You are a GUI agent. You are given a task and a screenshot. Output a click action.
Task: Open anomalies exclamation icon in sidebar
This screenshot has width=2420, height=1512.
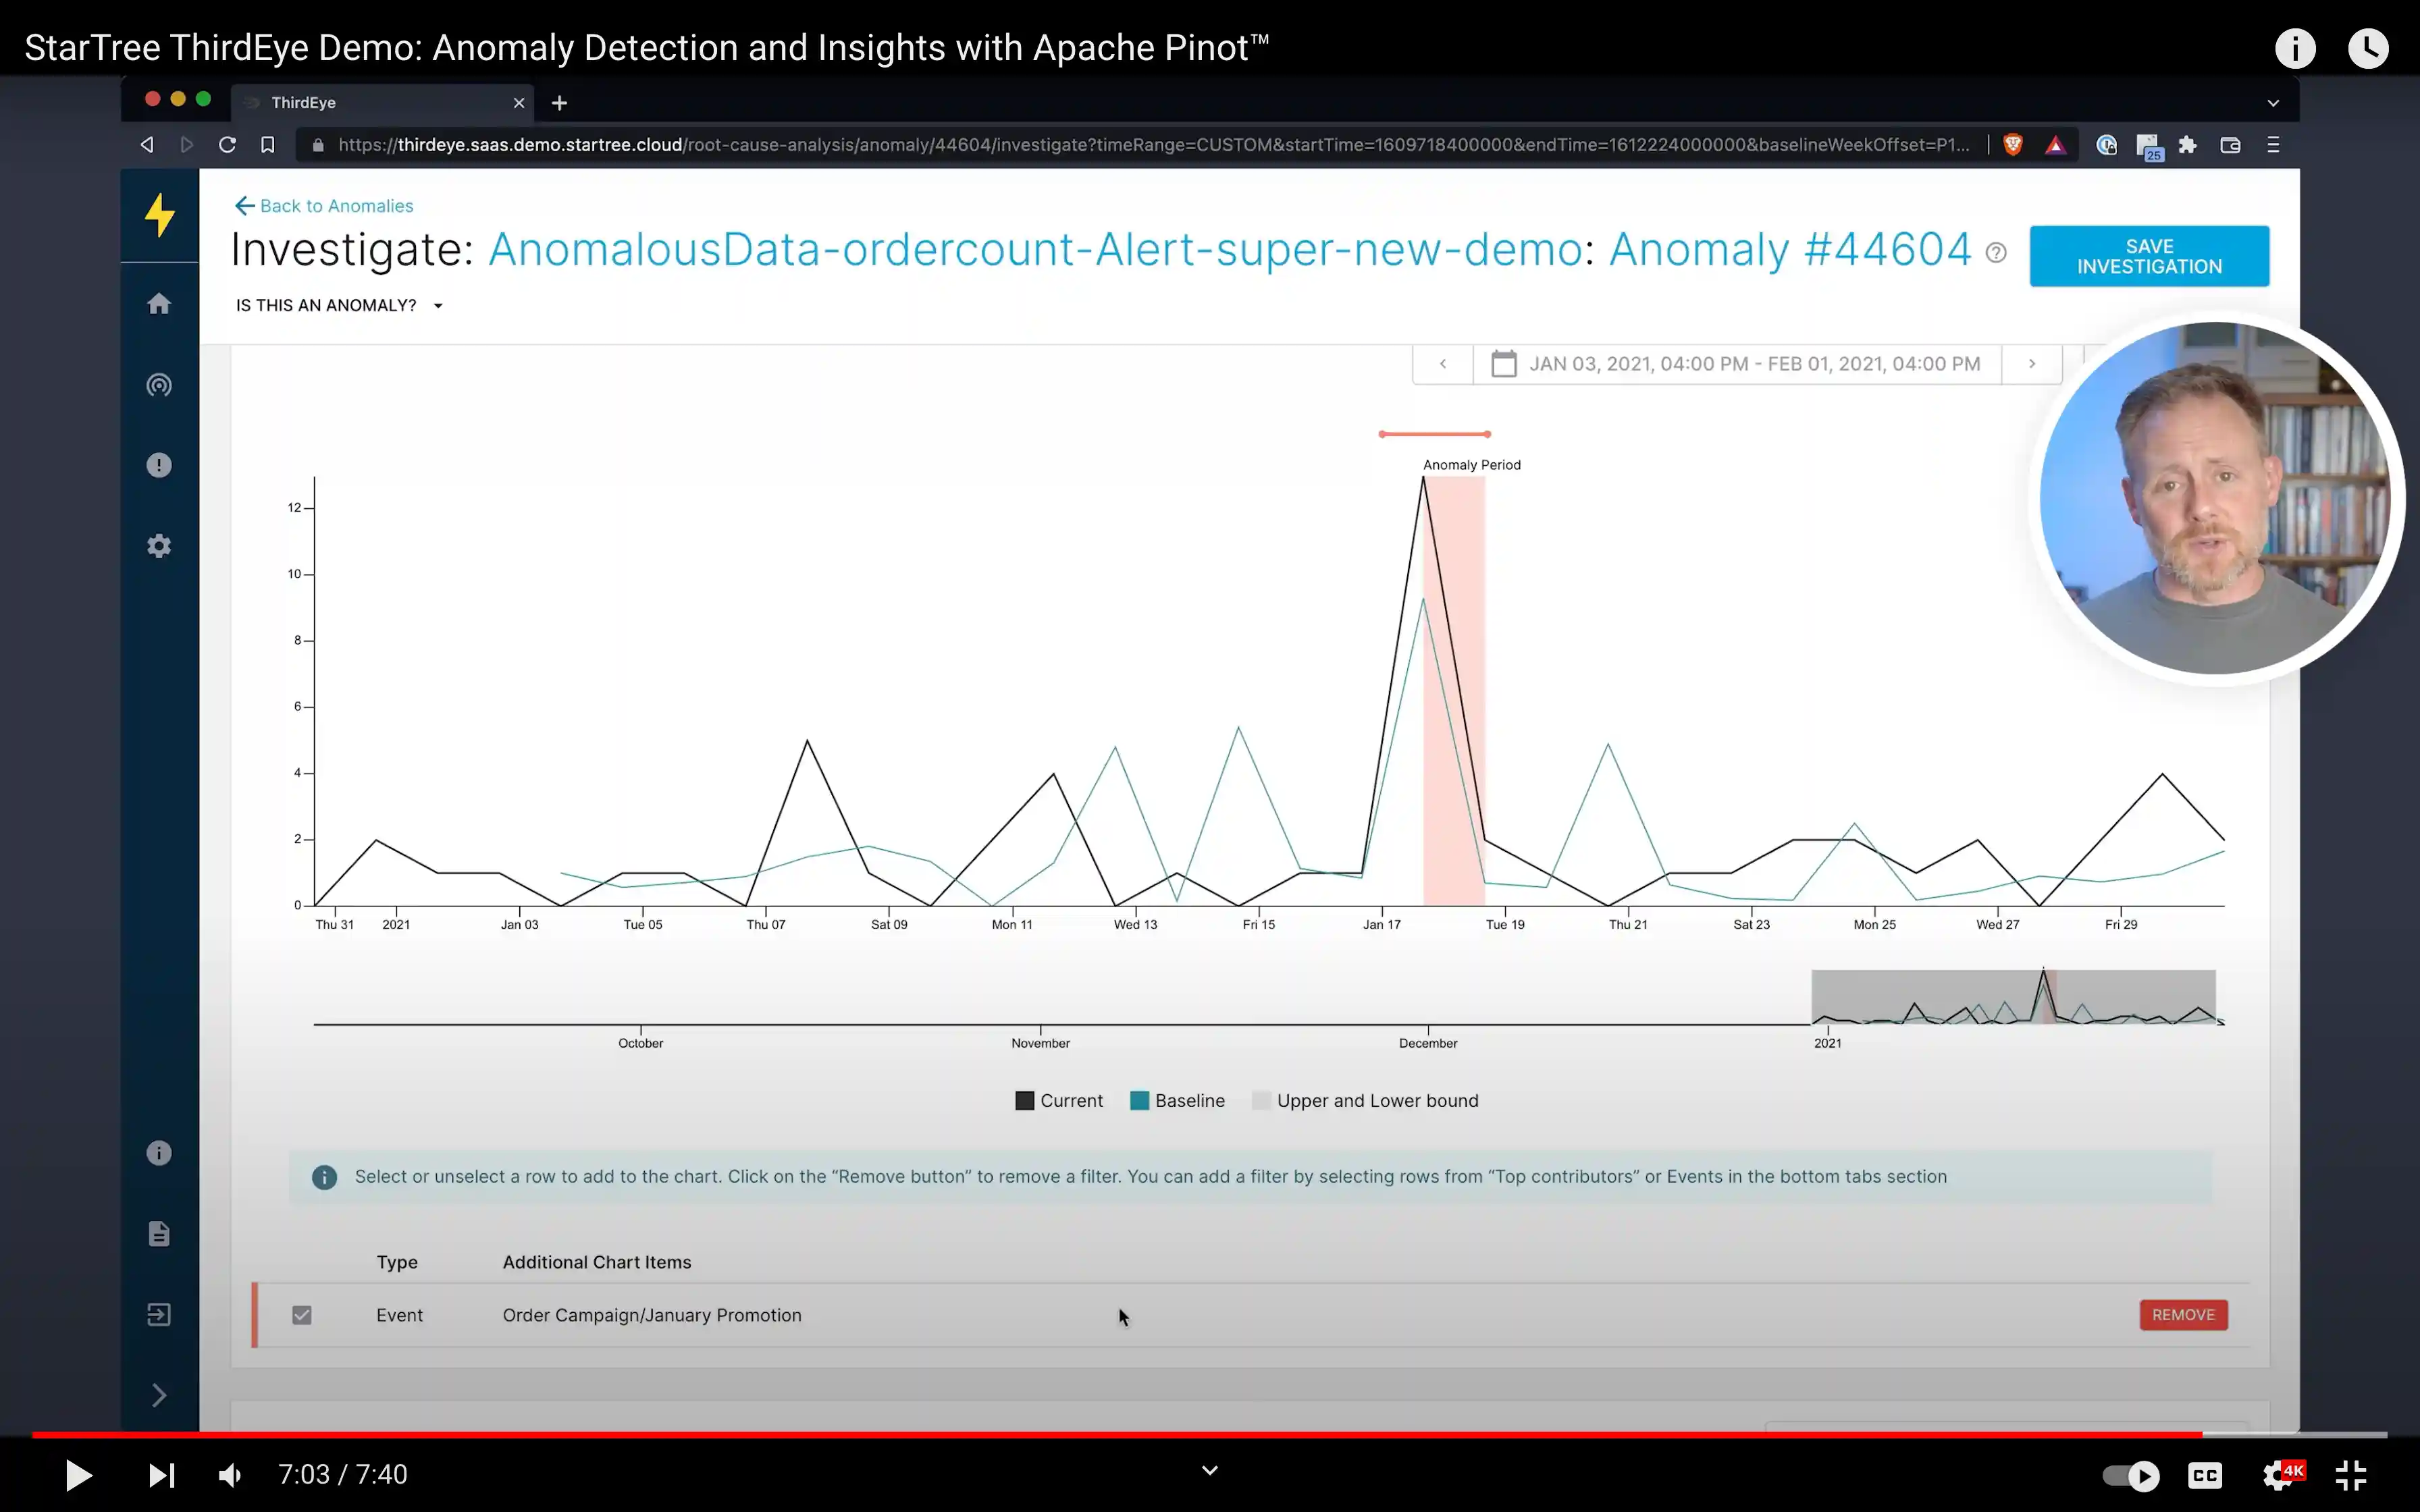(x=159, y=465)
